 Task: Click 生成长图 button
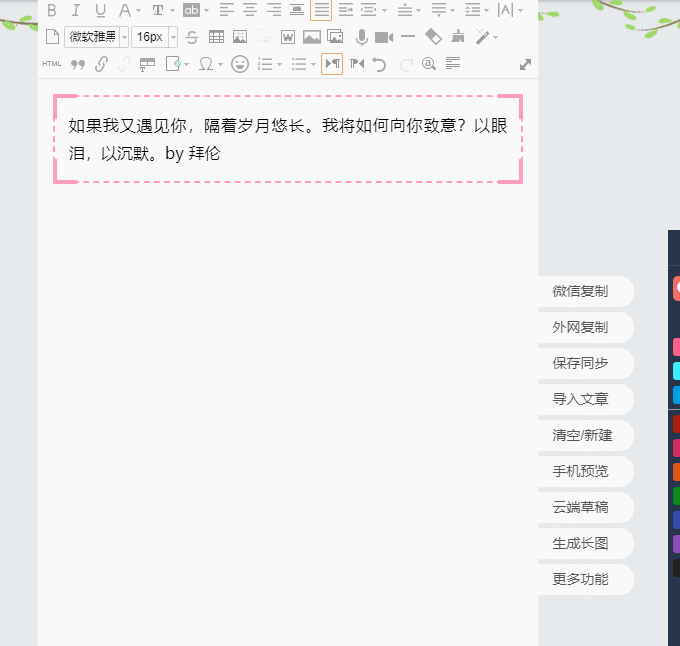585,543
